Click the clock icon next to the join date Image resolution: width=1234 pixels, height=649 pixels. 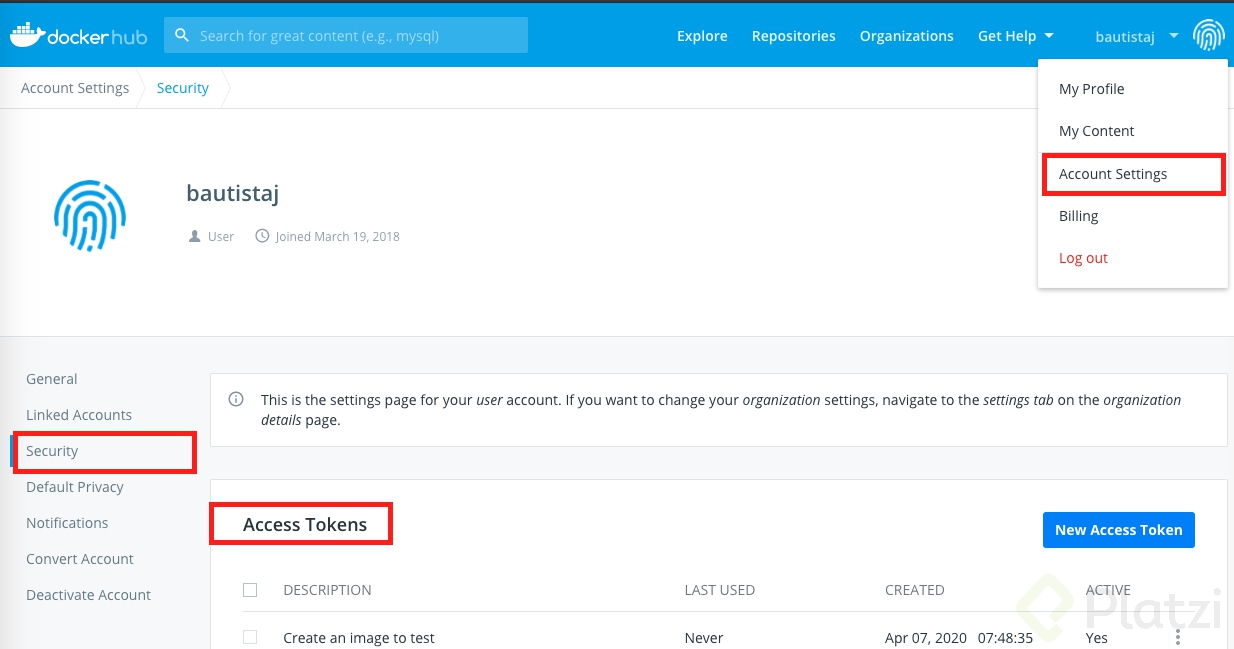click(x=261, y=236)
